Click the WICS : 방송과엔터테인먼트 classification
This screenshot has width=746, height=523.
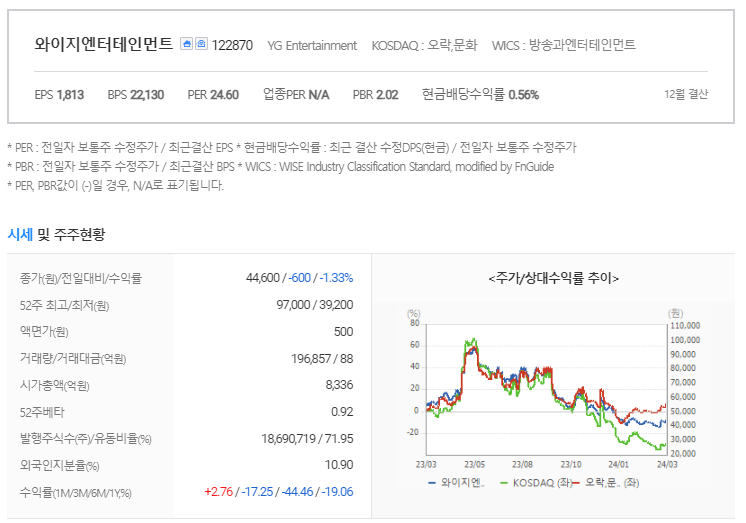[x=564, y=45]
